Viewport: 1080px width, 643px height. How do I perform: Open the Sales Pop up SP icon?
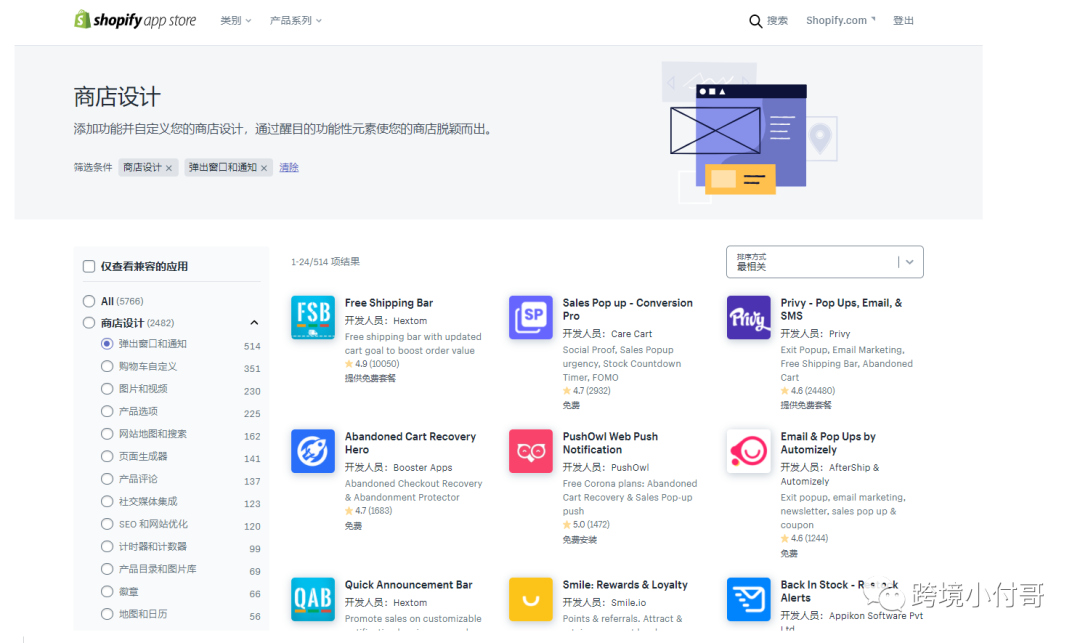[530, 317]
